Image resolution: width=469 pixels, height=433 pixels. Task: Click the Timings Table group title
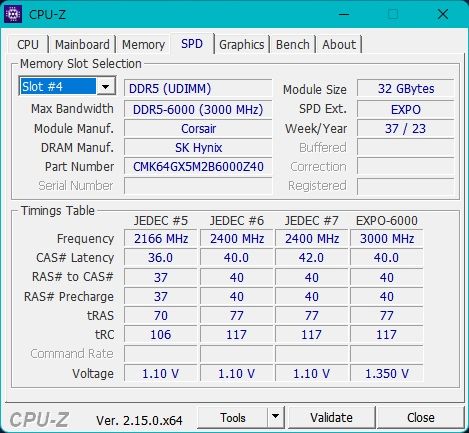pyautogui.click(x=58, y=211)
